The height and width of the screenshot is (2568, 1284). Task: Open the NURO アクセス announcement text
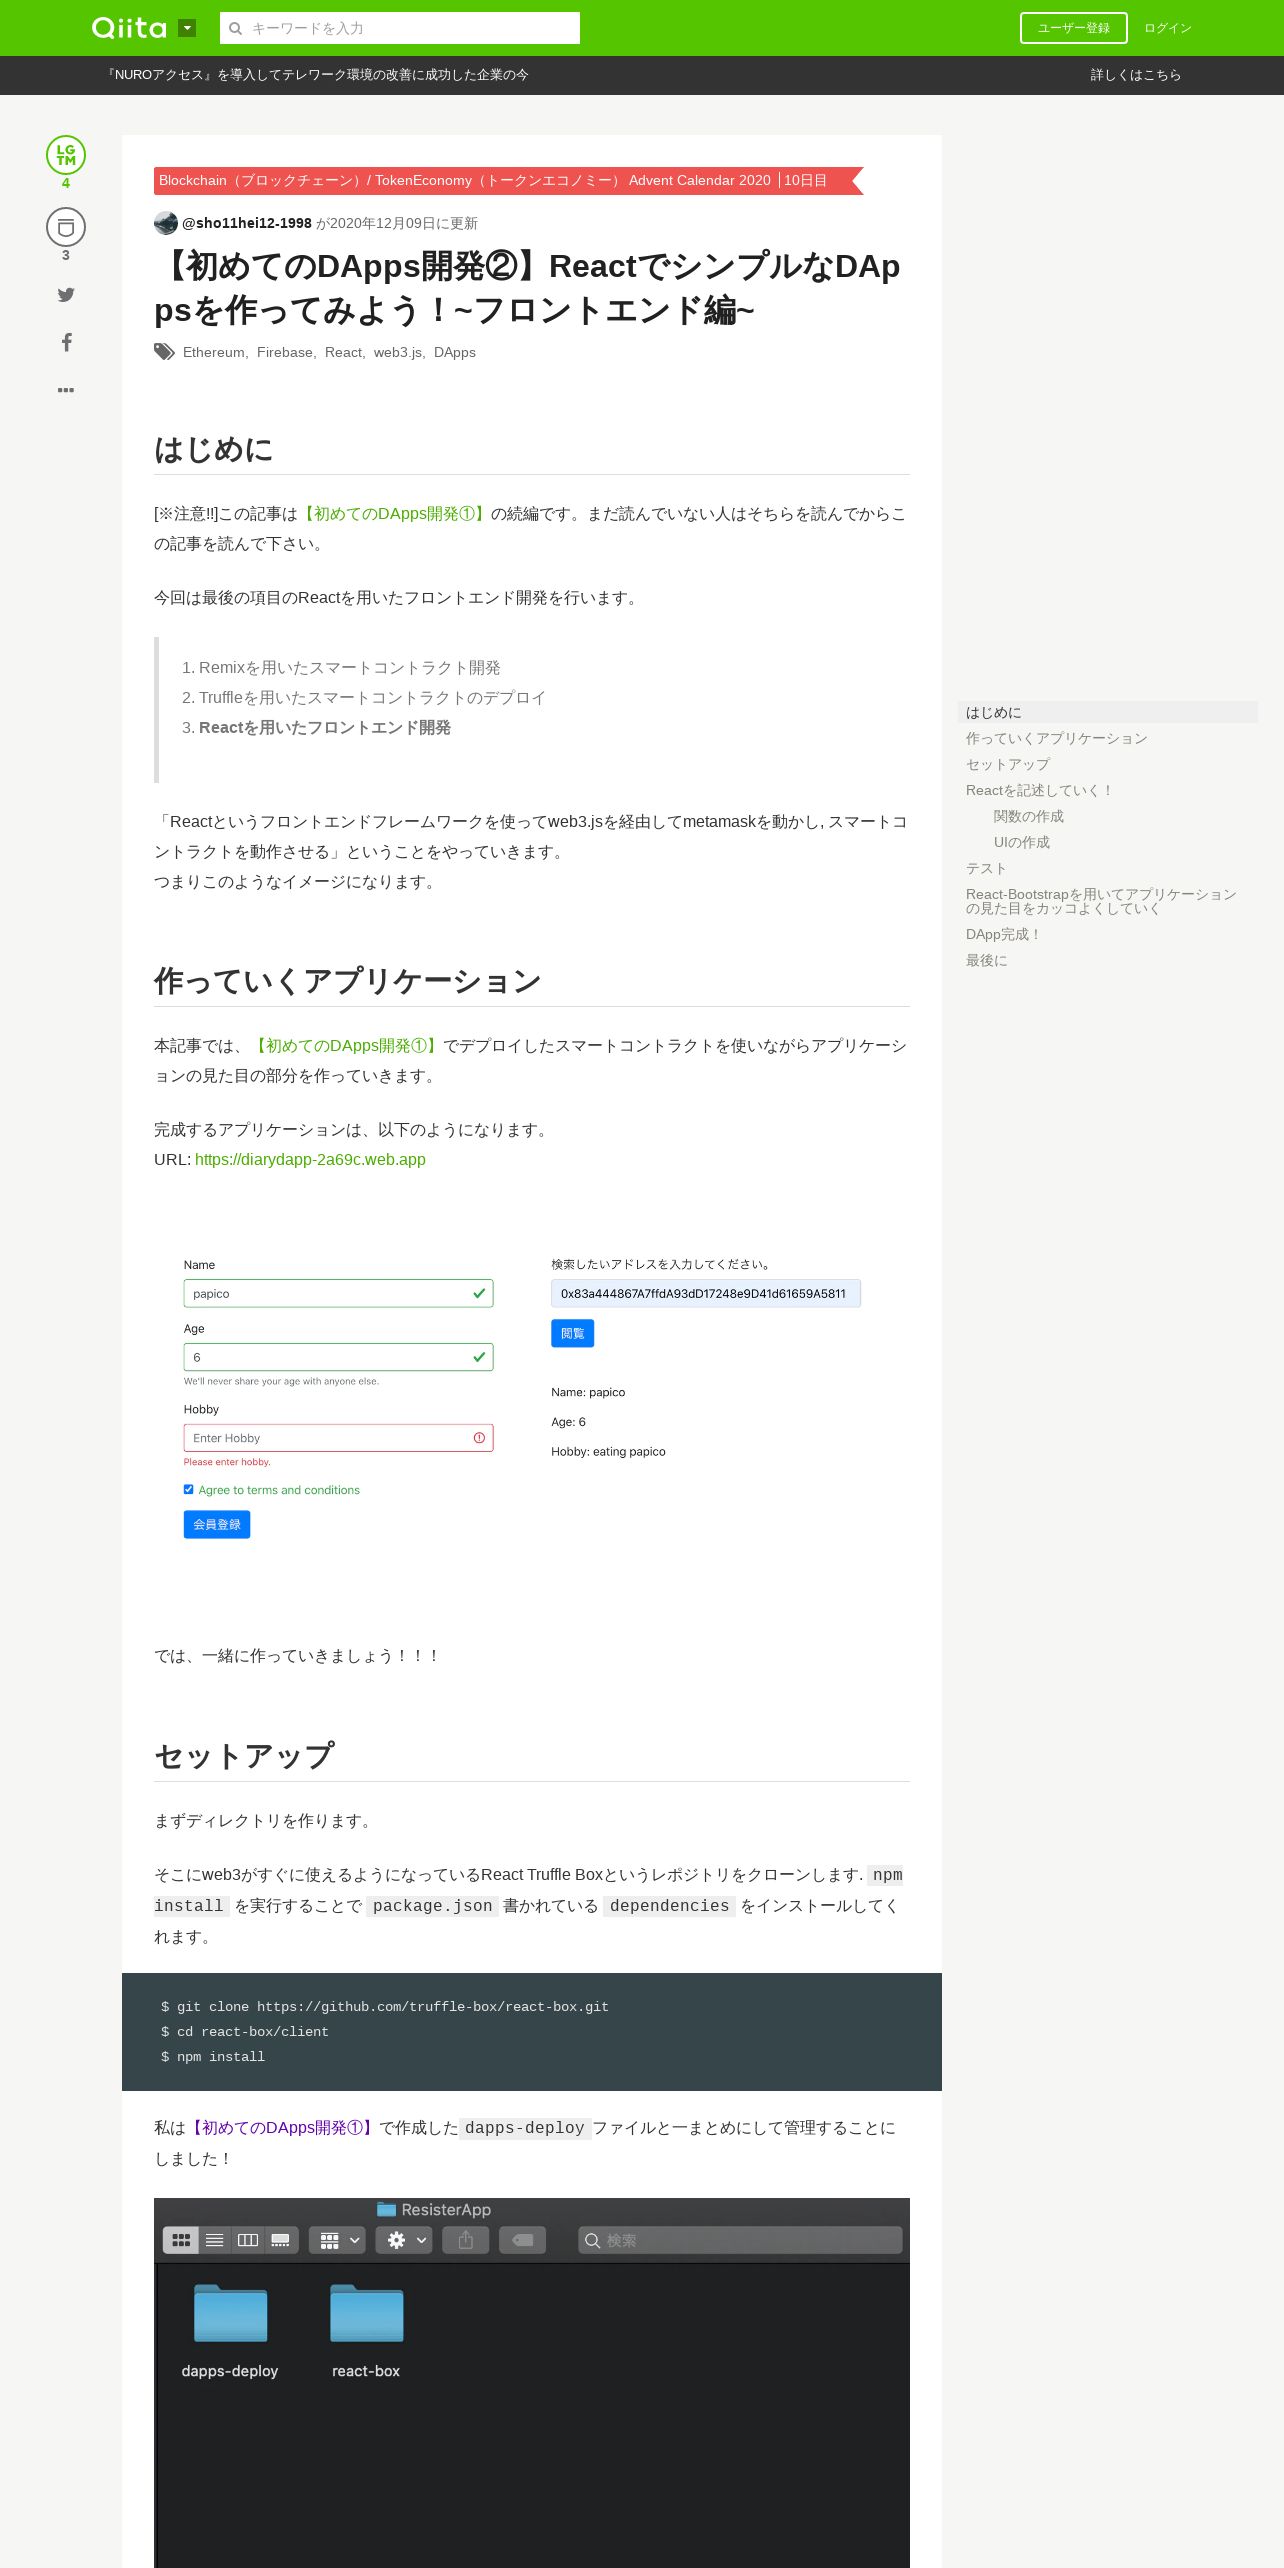click(317, 75)
